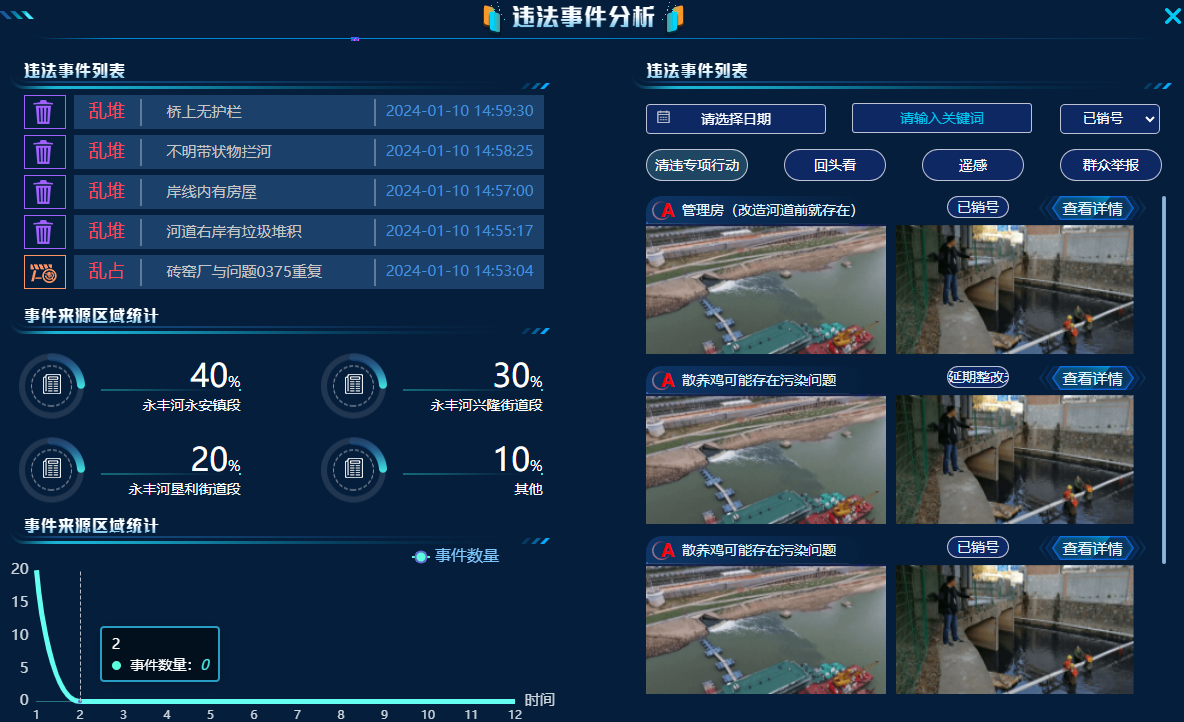1184x722 pixels.
Task: Click trash icon beside 不明带状物拦河 event
Action: [x=44, y=152]
